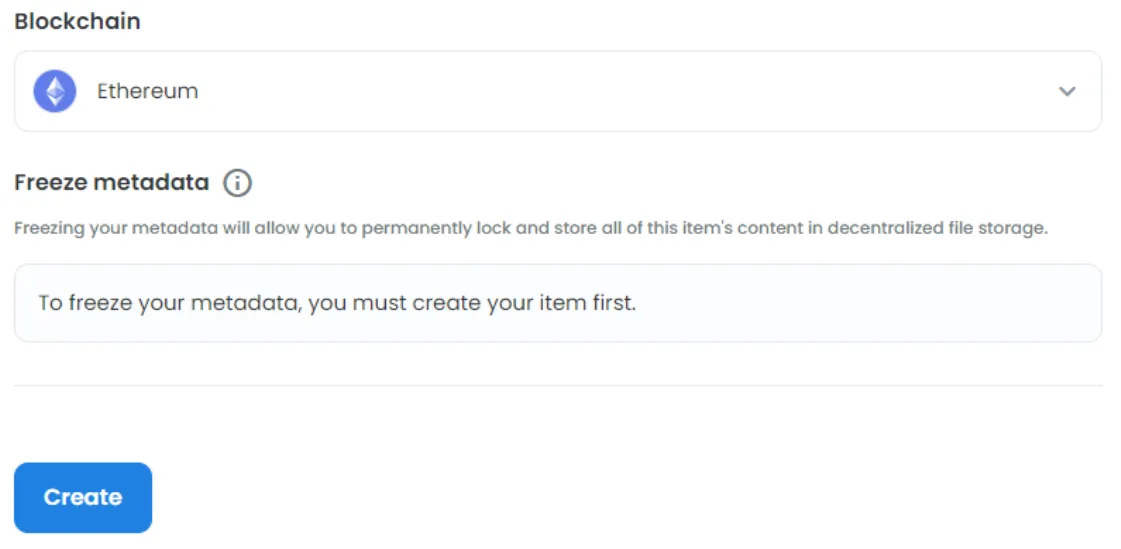Click the horizontal divider above Create

coord(557,385)
